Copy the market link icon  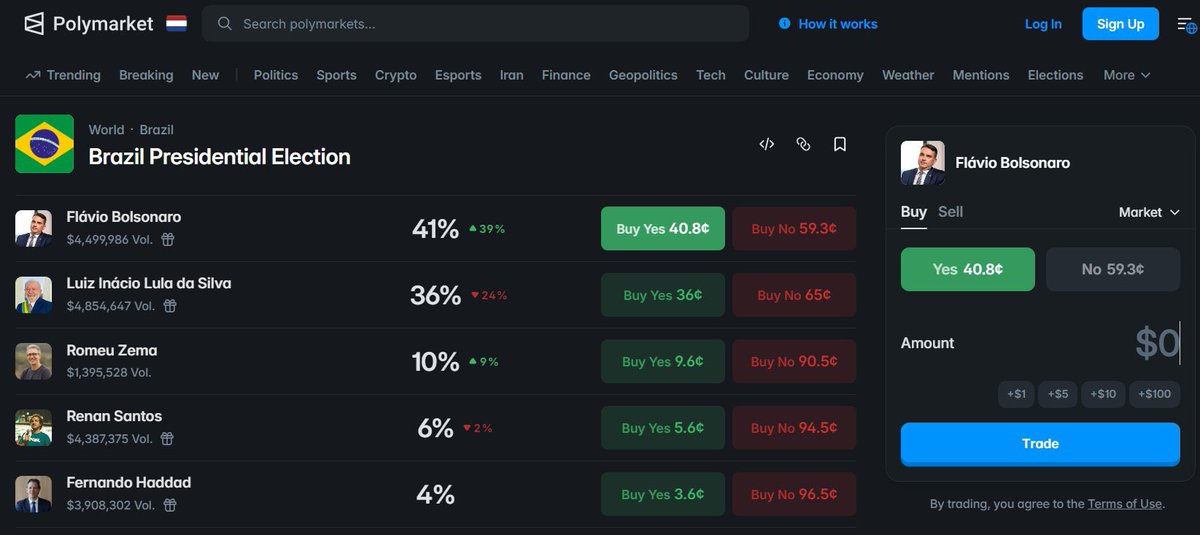(803, 144)
